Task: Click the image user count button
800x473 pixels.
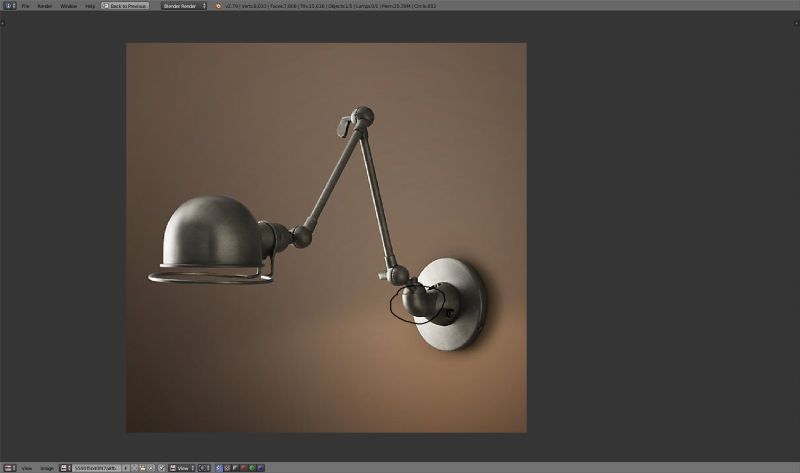Action: tap(126, 468)
